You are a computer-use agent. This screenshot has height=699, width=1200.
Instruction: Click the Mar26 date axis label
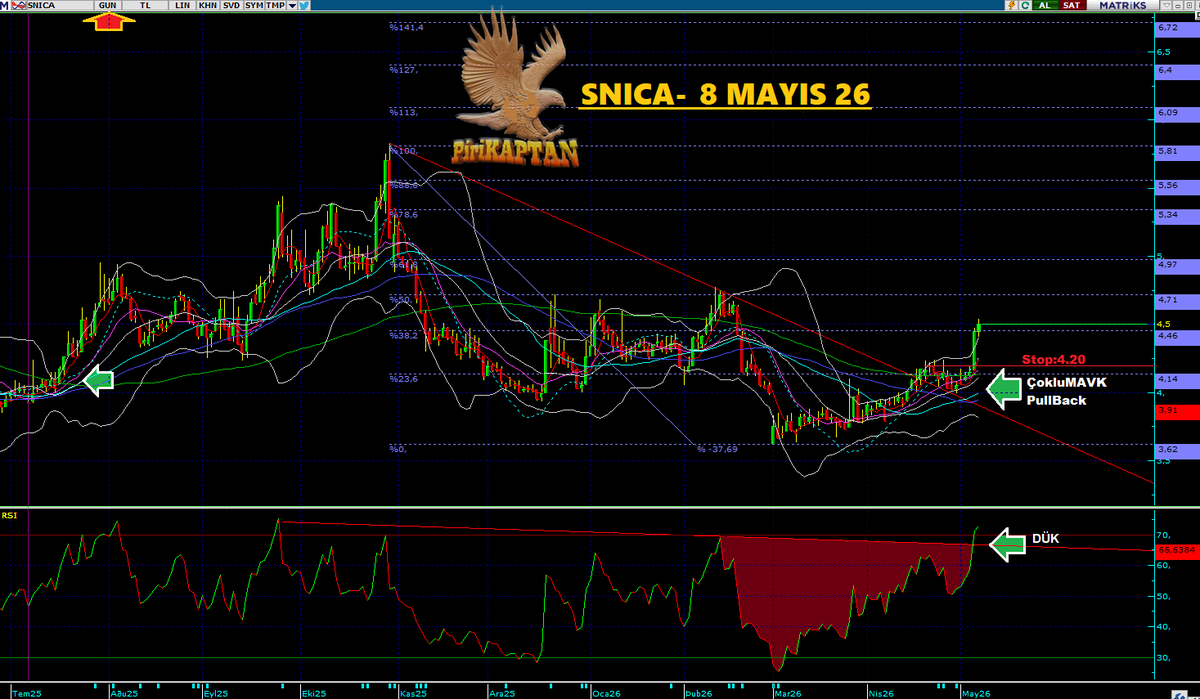(786, 692)
